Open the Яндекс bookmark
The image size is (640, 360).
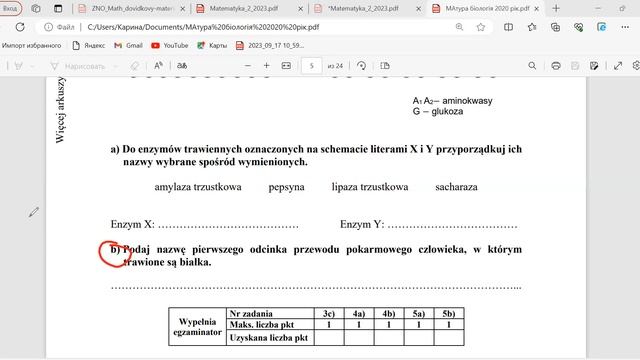tap(89, 46)
